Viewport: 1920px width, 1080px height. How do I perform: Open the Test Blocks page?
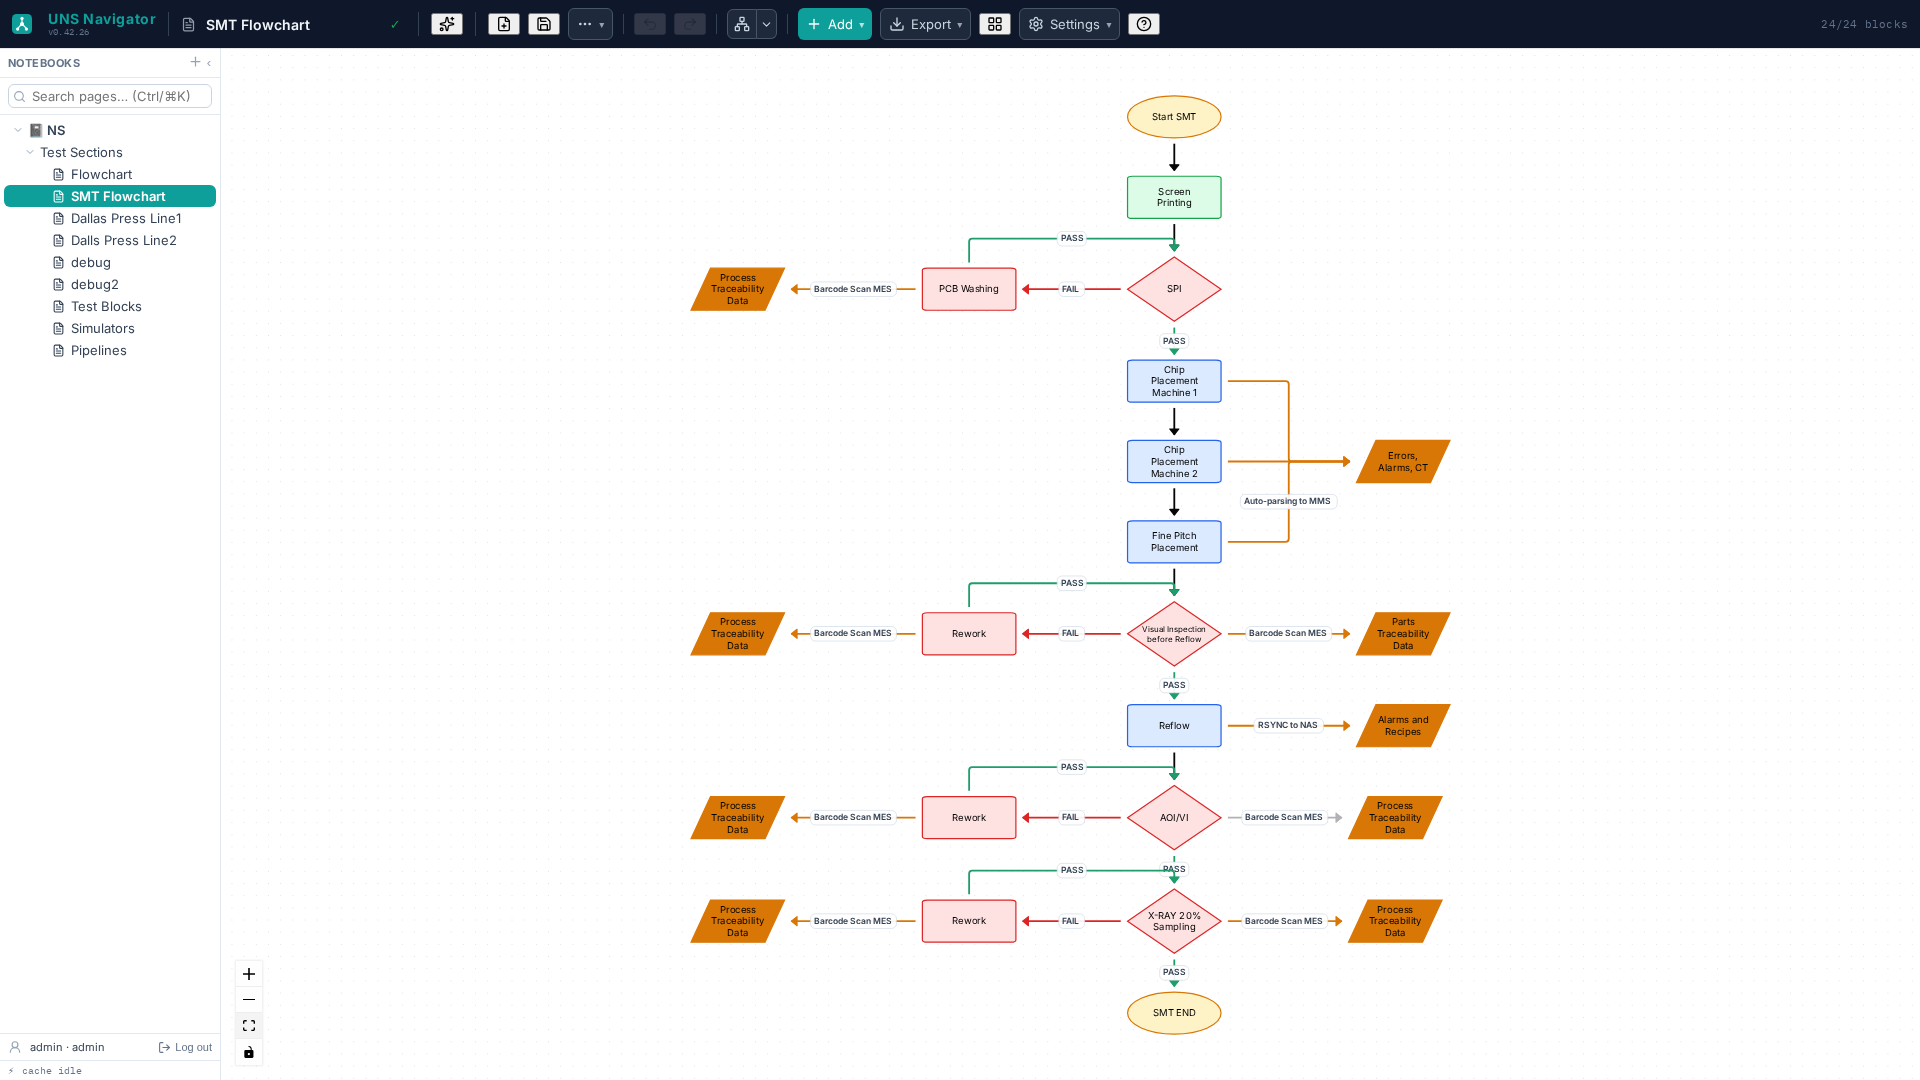tap(106, 306)
